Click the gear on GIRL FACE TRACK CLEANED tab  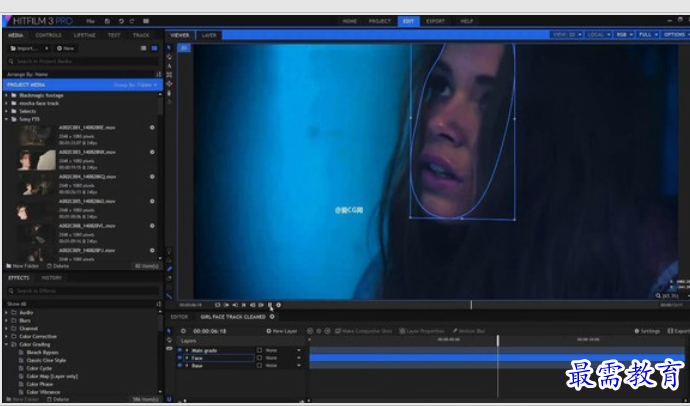(x=272, y=317)
